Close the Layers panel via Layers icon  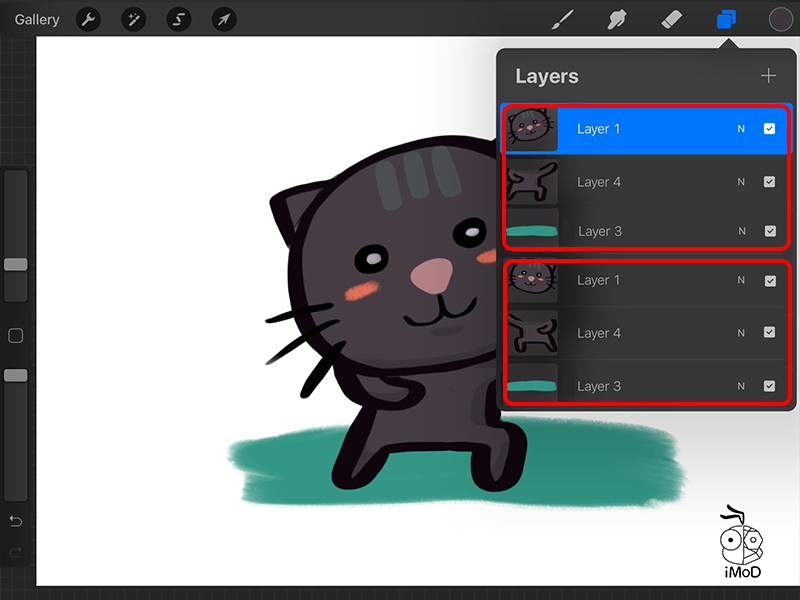pyautogui.click(x=726, y=19)
